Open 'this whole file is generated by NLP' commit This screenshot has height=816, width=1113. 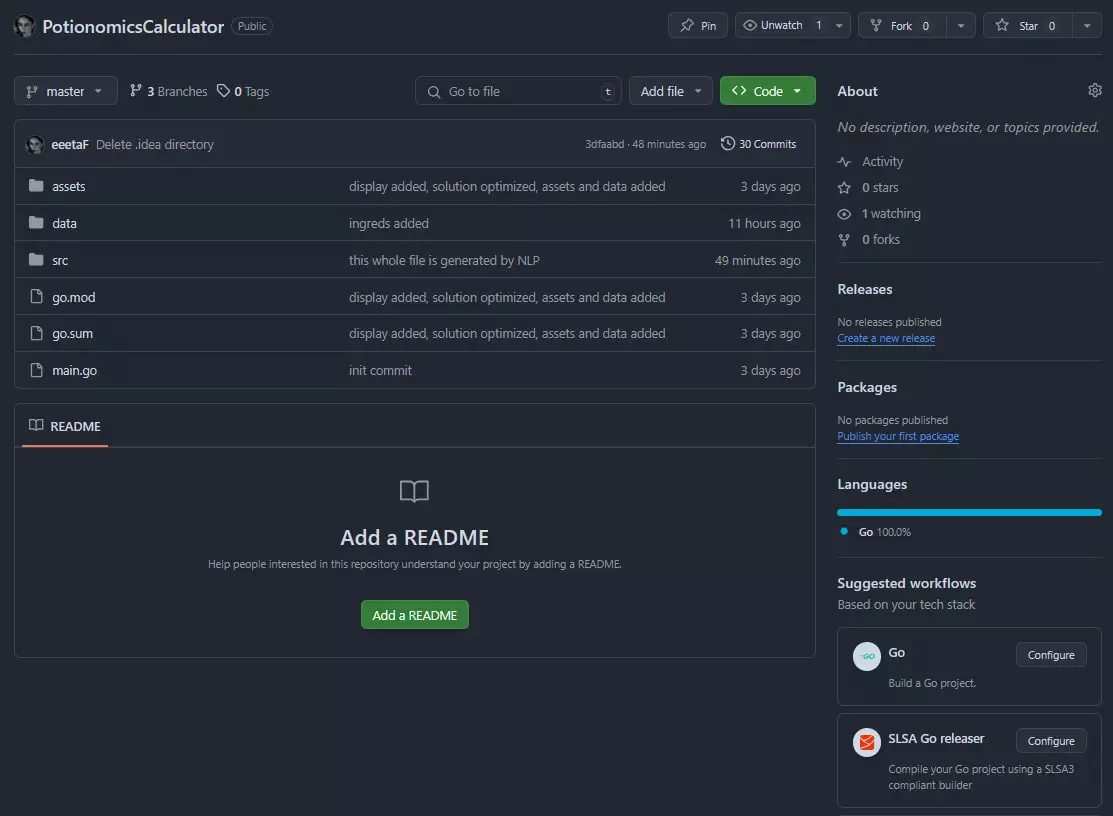click(444, 260)
